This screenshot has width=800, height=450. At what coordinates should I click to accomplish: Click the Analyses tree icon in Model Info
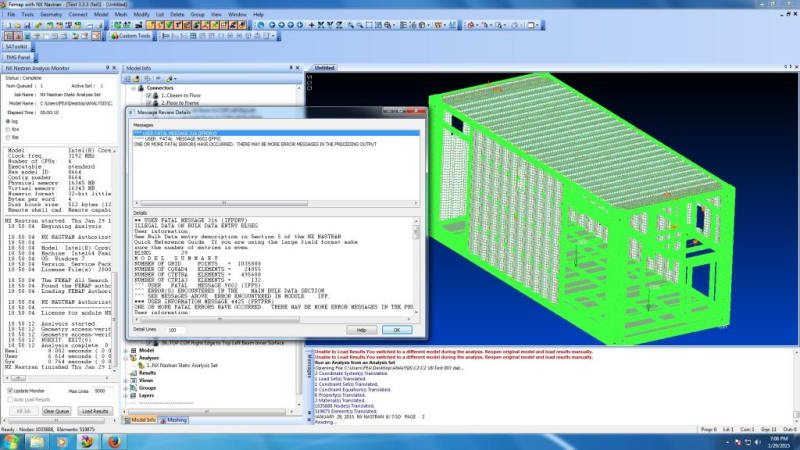(x=134, y=358)
